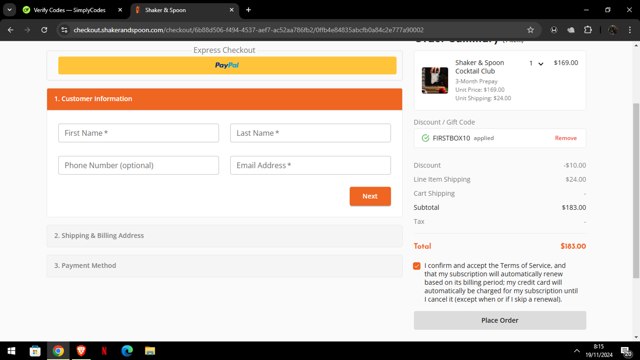This screenshot has height=360, width=640.
Task: Click the browser forward arrow
Action: click(x=27, y=30)
